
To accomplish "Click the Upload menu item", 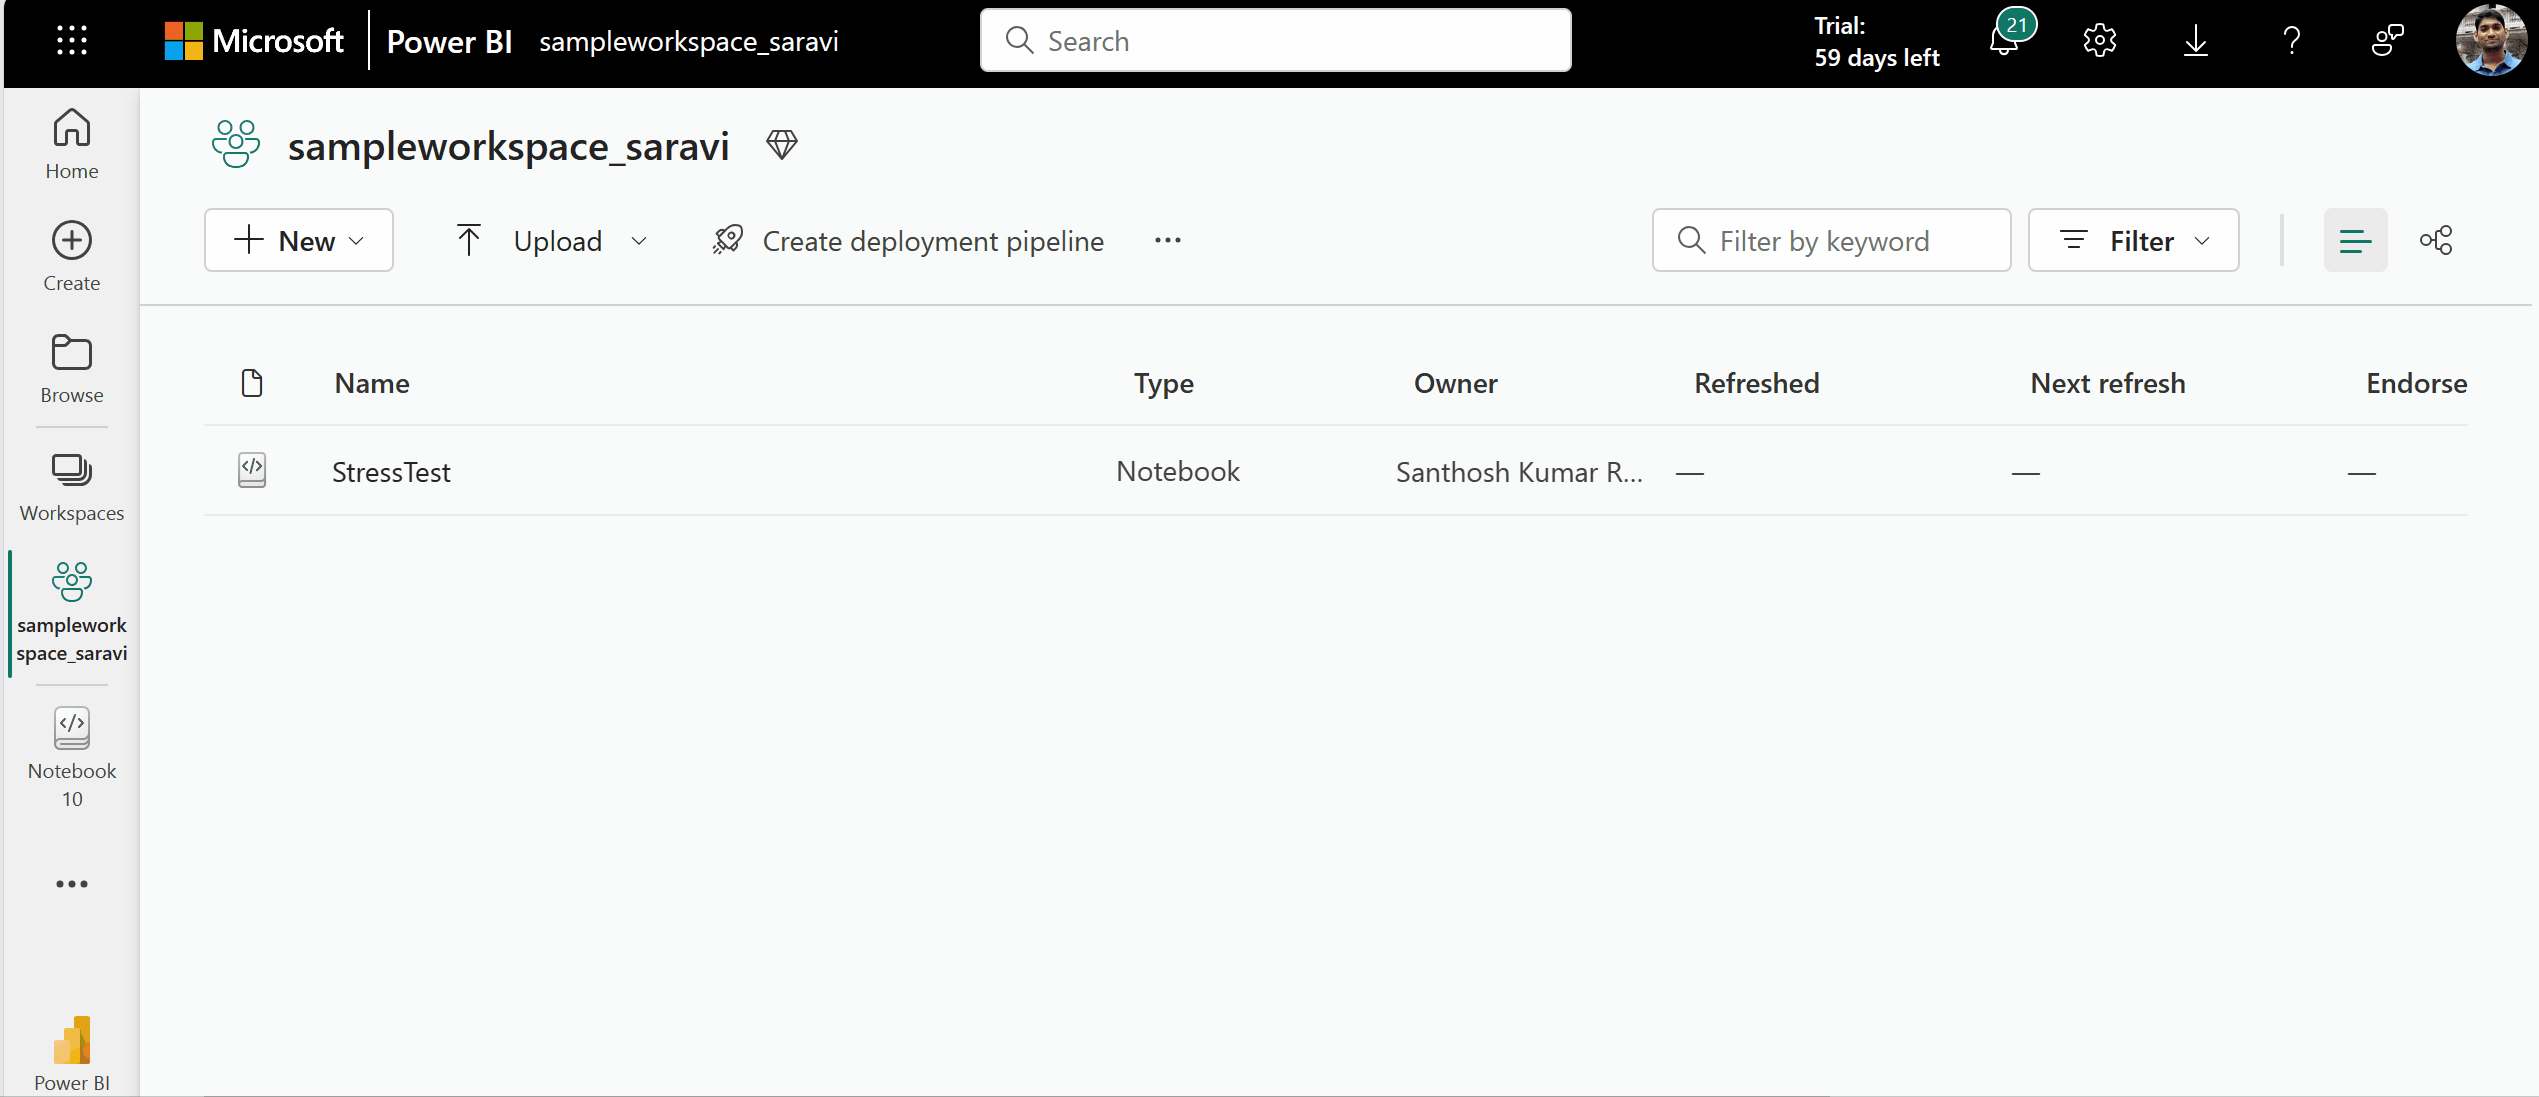I will (x=557, y=240).
